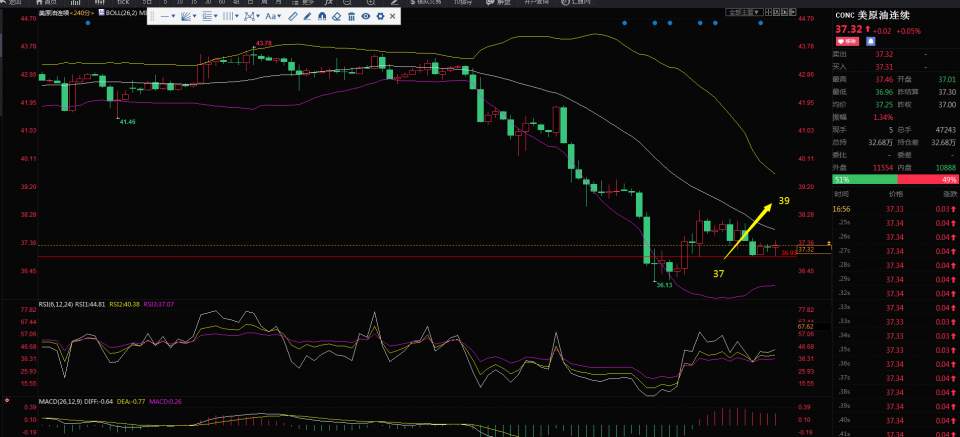The width and height of the screenshot is (960, 437).
Task: Click the RSI1:44.81 reading
Action: 90,304
